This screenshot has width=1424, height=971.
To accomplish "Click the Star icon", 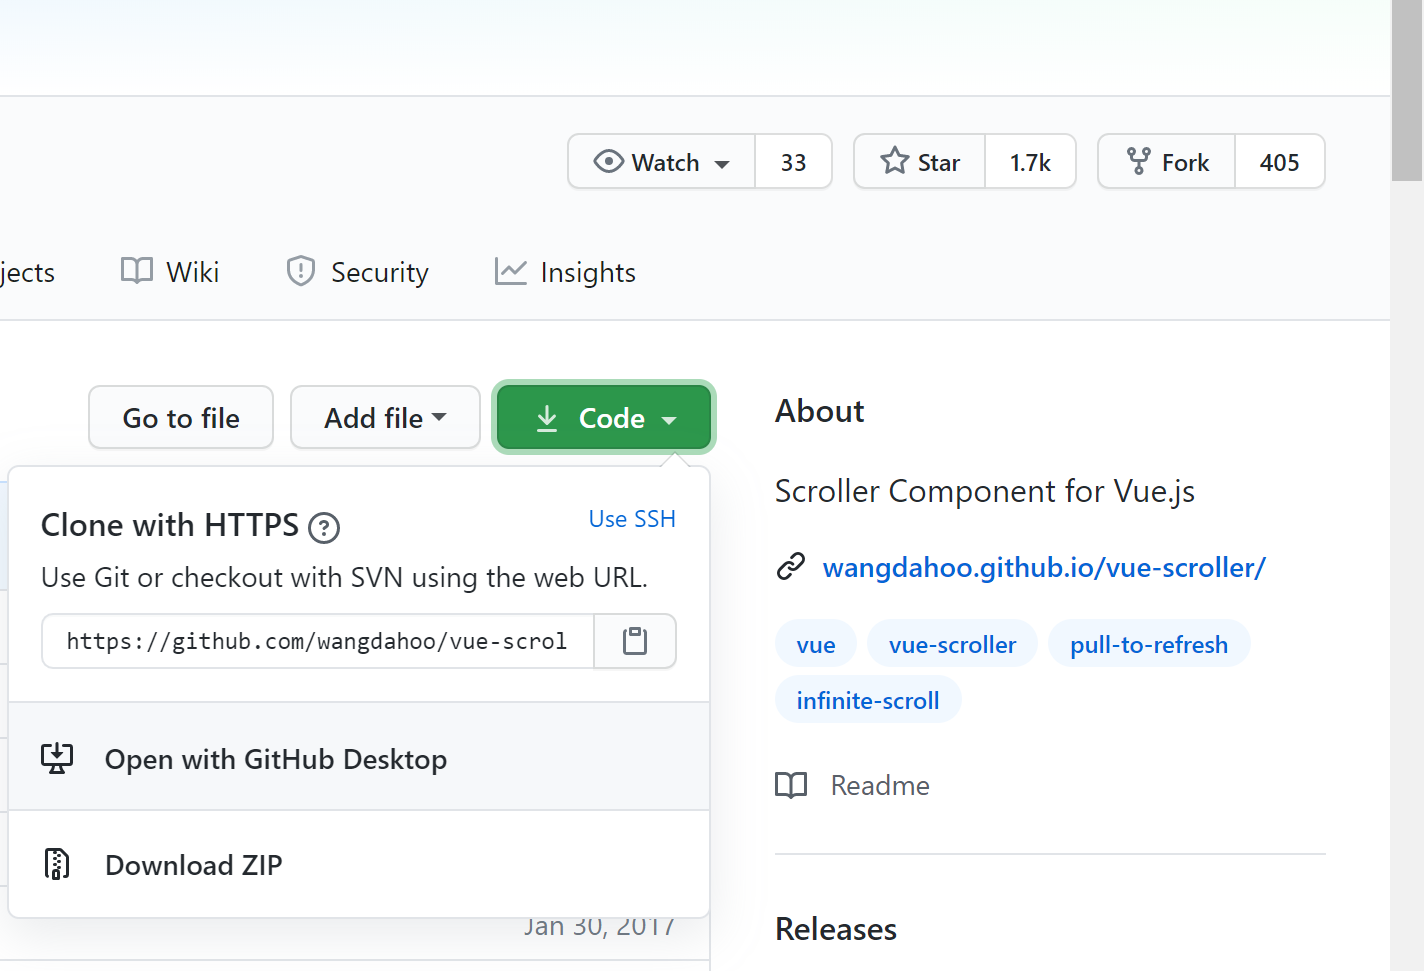I will (894, 161).
